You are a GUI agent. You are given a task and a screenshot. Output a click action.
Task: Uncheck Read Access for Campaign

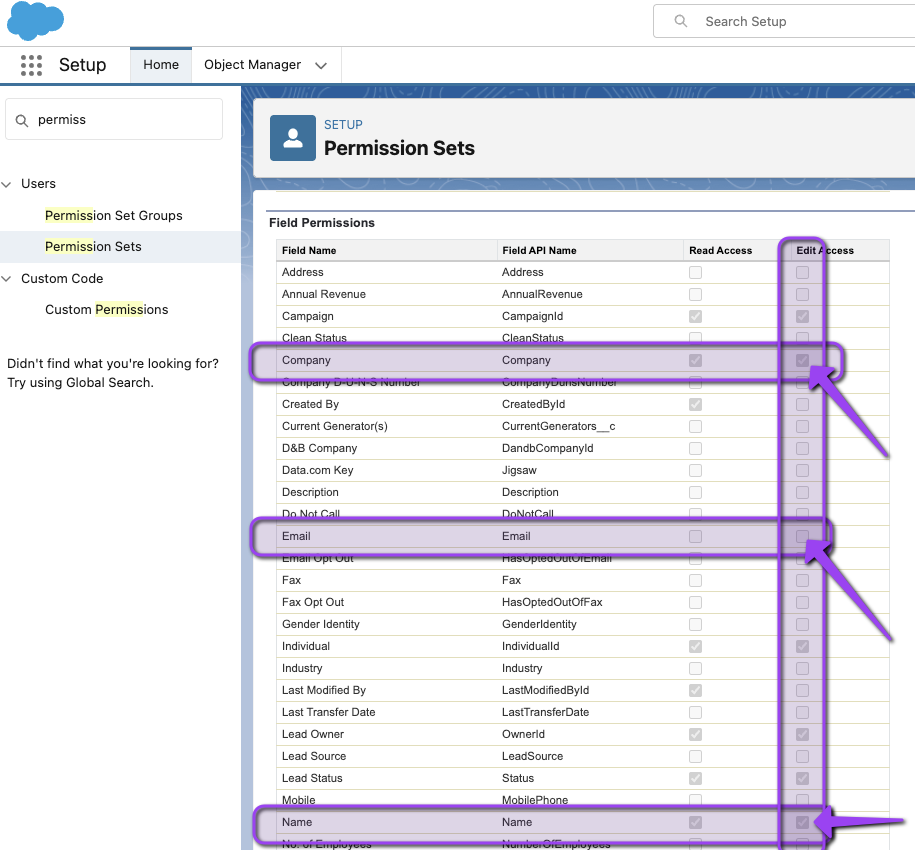pyautogui.click(x=695, y=316)
